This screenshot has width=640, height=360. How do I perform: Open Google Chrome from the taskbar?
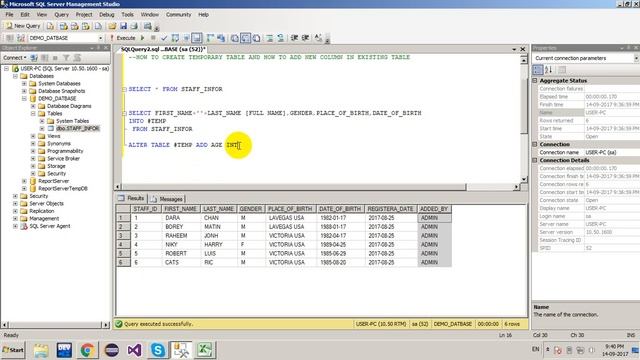[x=87, y=350]
